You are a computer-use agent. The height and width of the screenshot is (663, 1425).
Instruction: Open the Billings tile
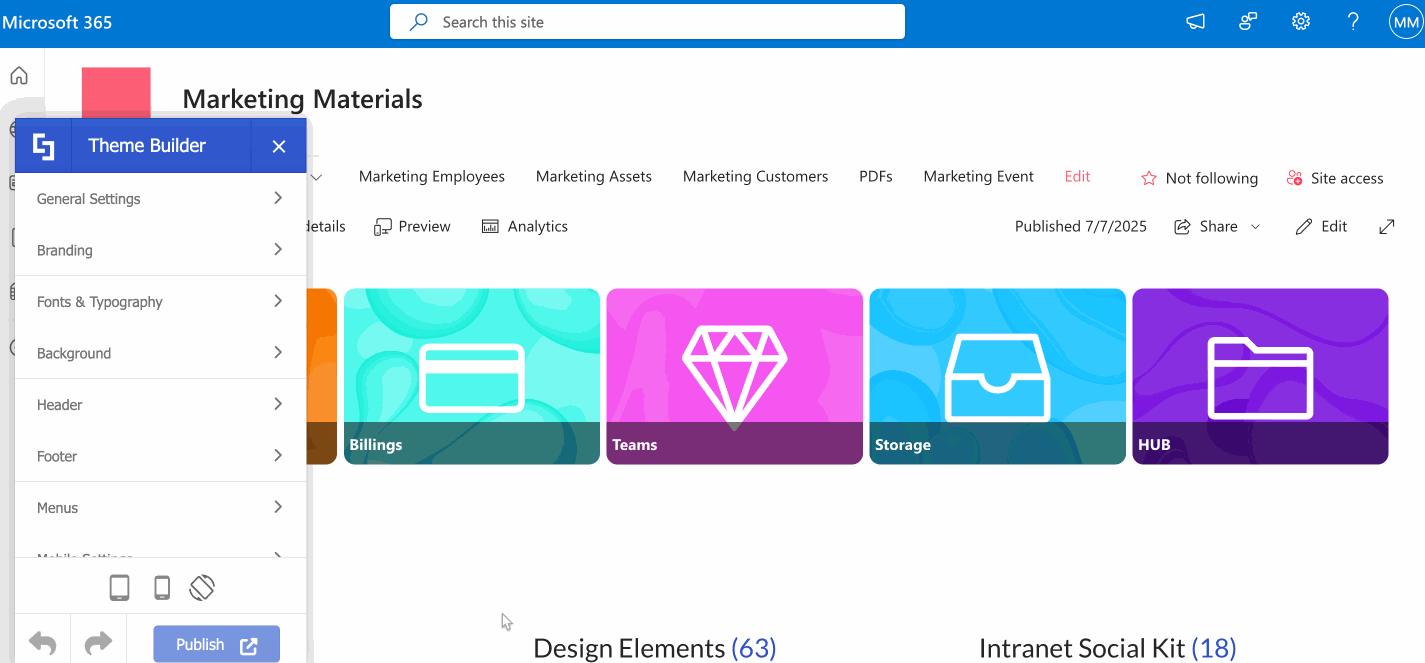(472, 376)
